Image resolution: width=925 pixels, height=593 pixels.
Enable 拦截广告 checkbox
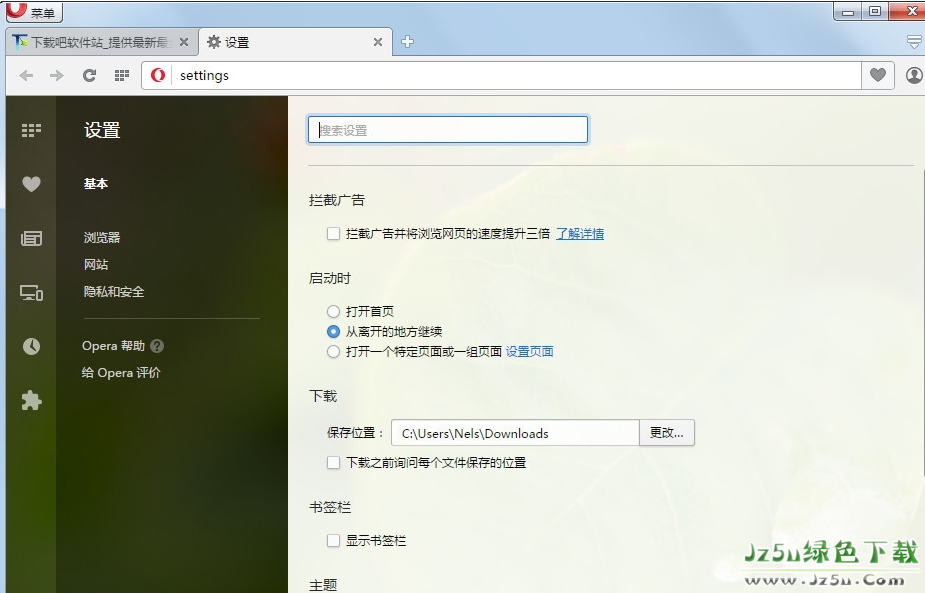pyautogui.click(x=333, y=234)
